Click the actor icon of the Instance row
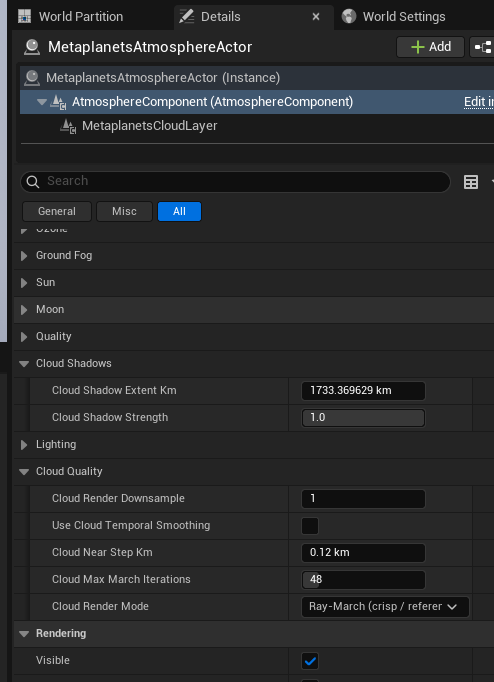 pyautogui.click(x=32, y=78)
